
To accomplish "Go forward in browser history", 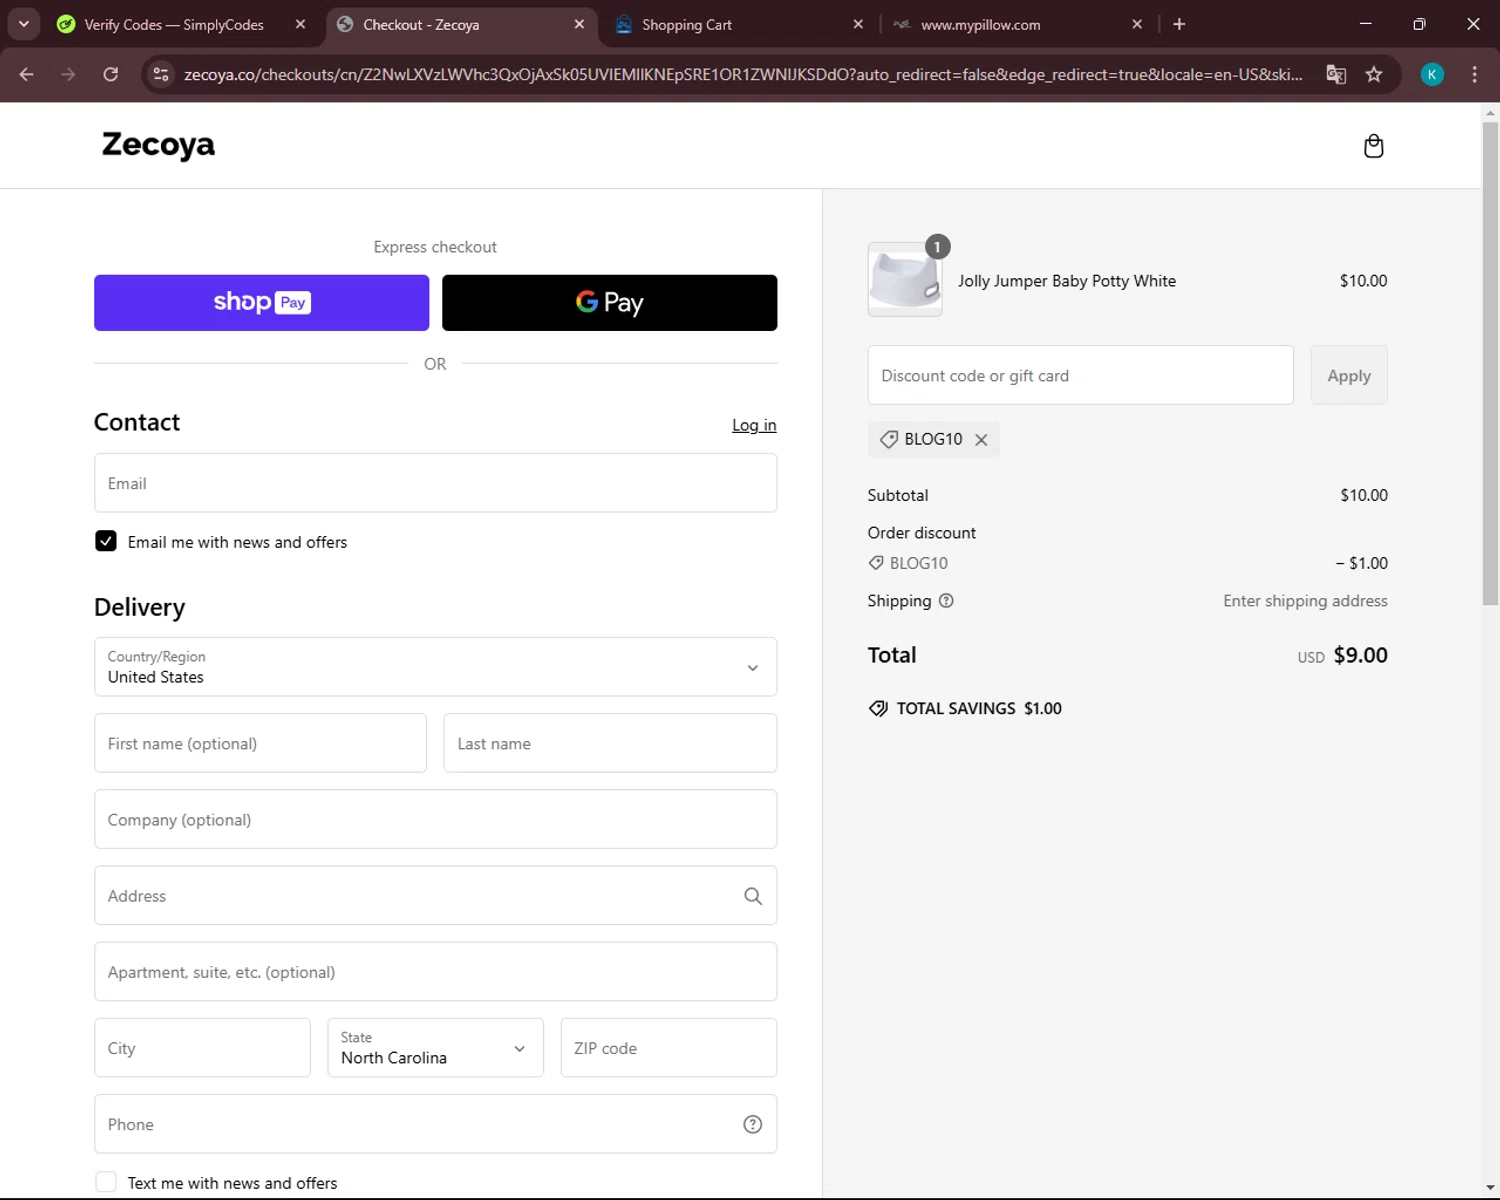I will click(x=68, y=74).
